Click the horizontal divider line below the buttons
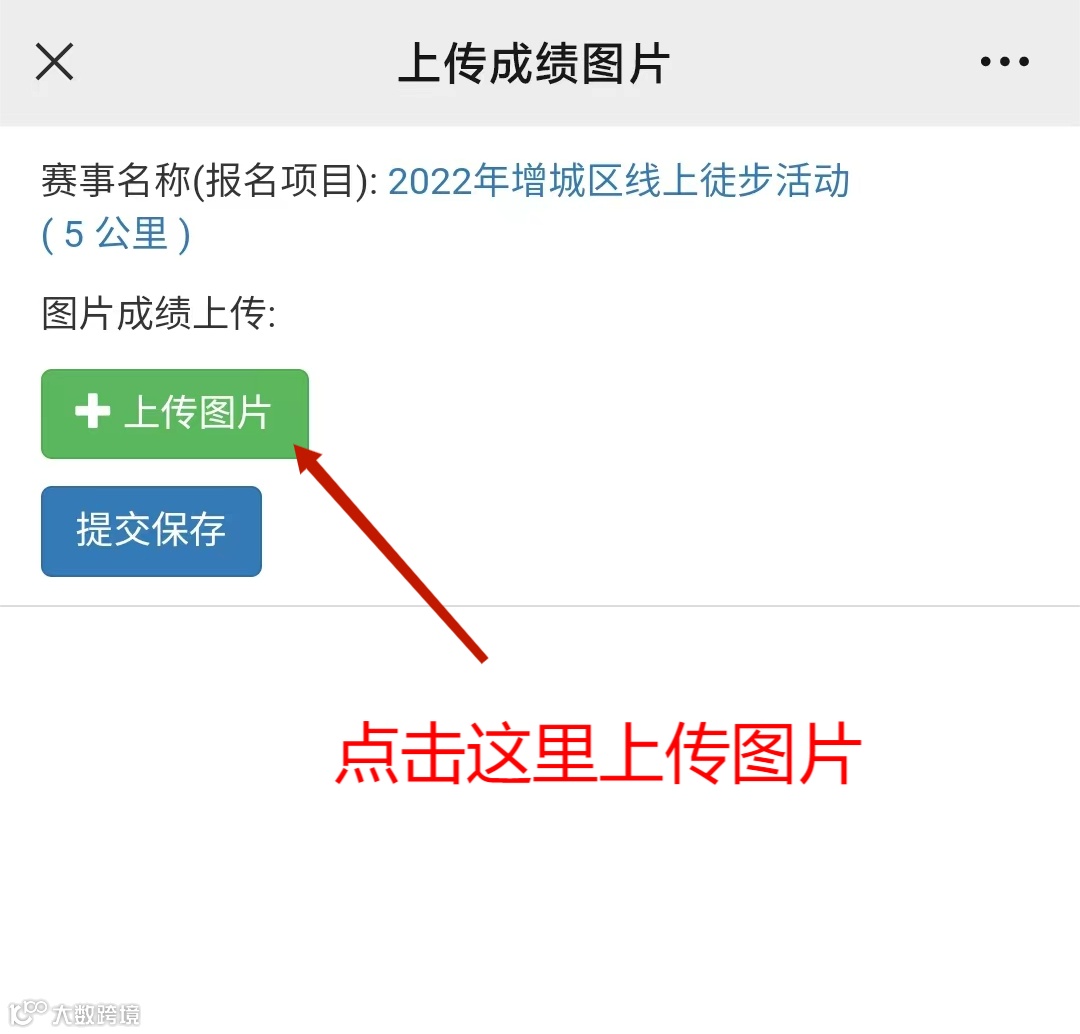Viewport: 1080px width, 1034px height. [540, 606]
